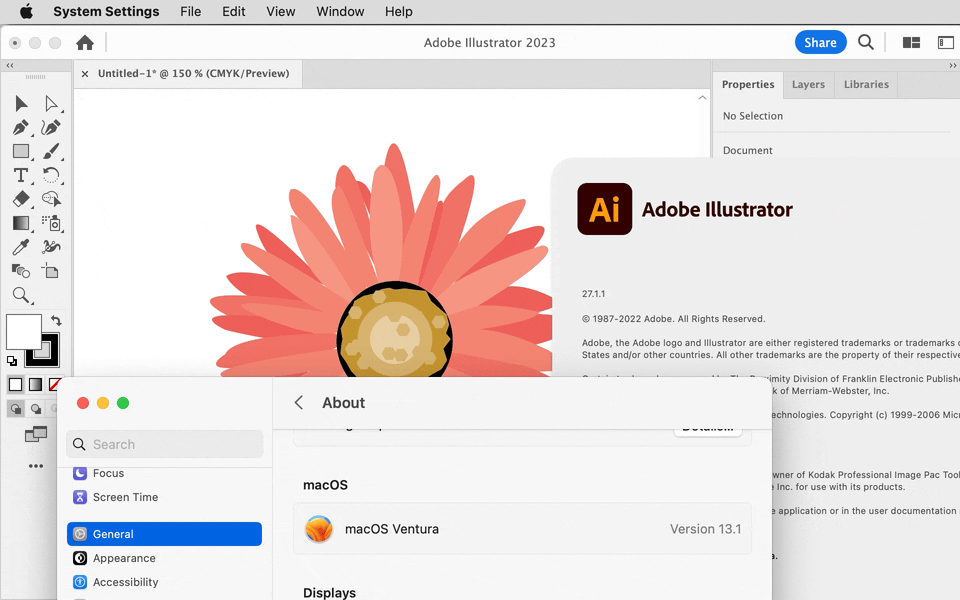This screenshot has width=960, height=600.
Task: Open Arrange Documents menu
Action: [912, 42]
